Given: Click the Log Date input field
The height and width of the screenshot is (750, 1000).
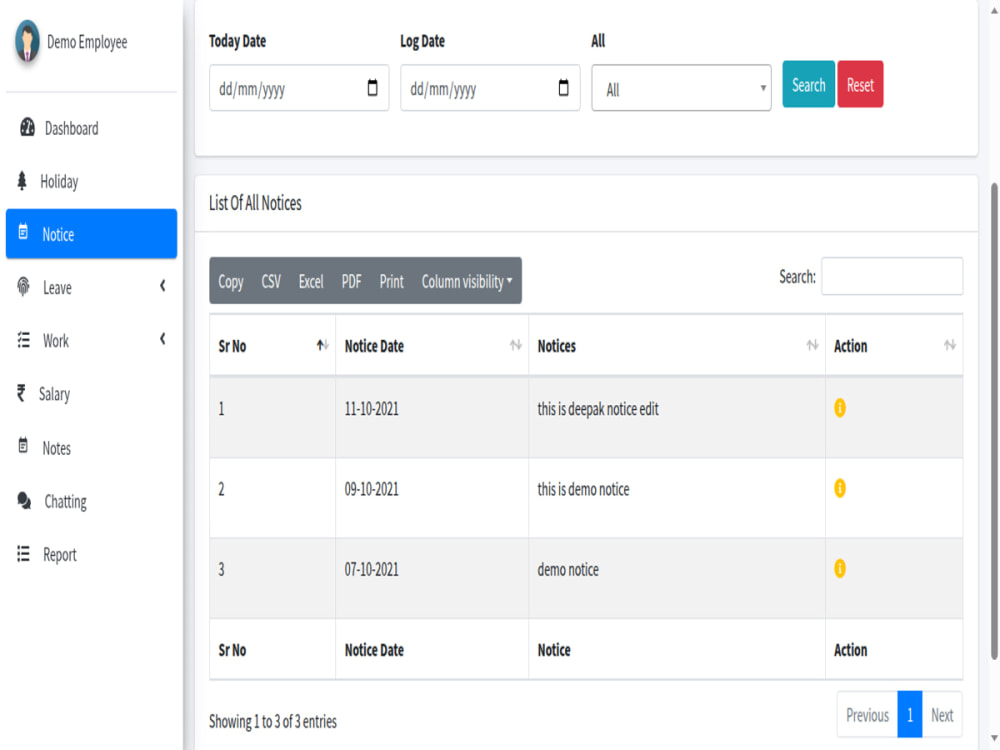Looking at the screenshot, I should tap(490, 88).
